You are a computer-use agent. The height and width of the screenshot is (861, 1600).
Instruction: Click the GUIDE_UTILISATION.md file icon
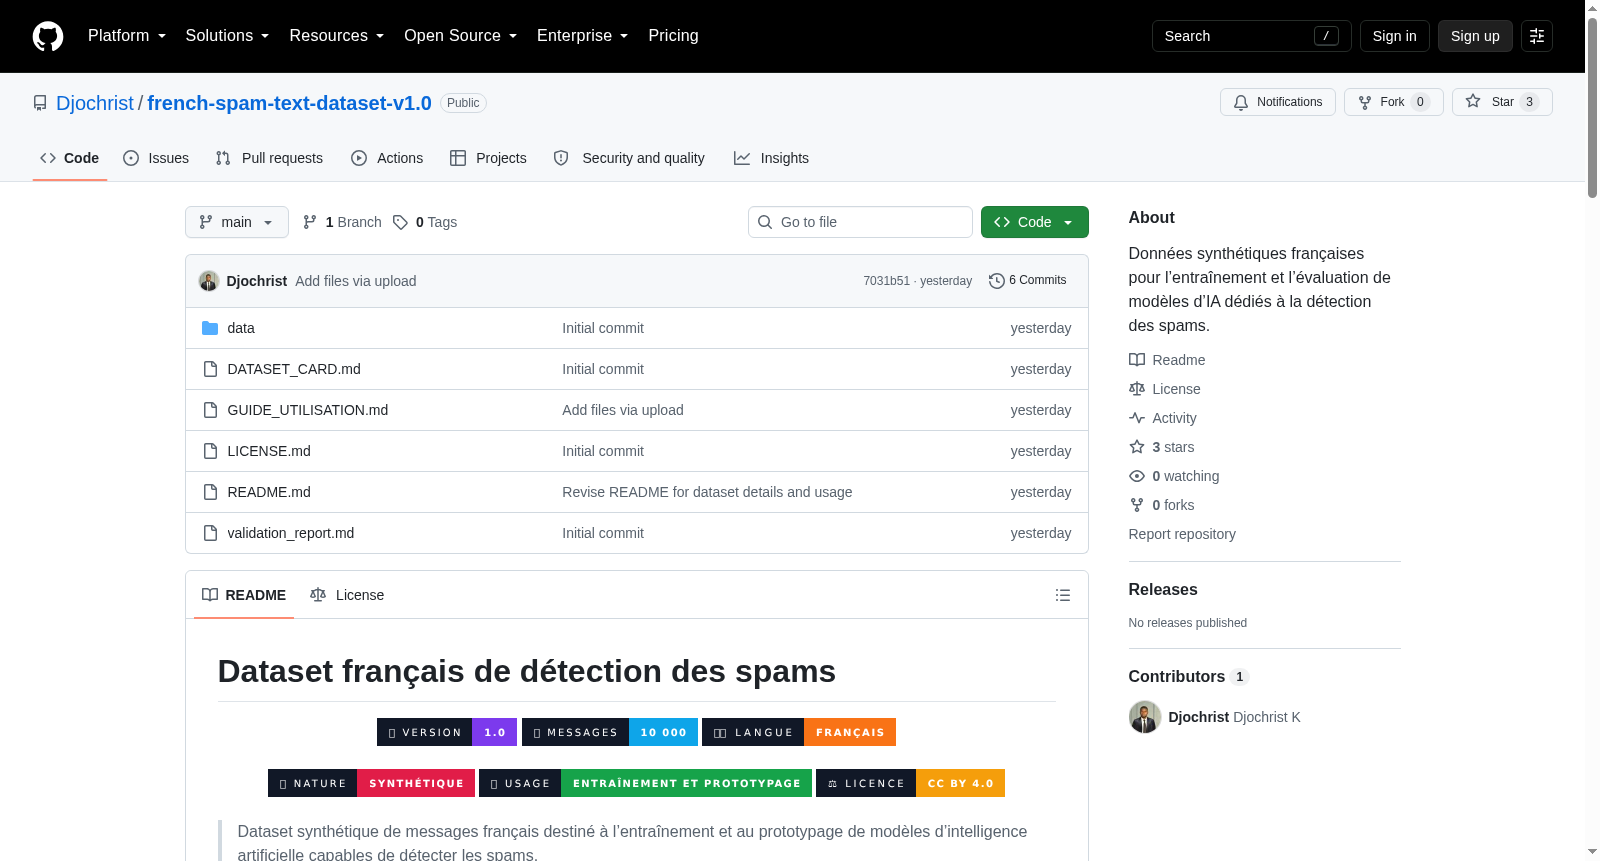[210, 410]
